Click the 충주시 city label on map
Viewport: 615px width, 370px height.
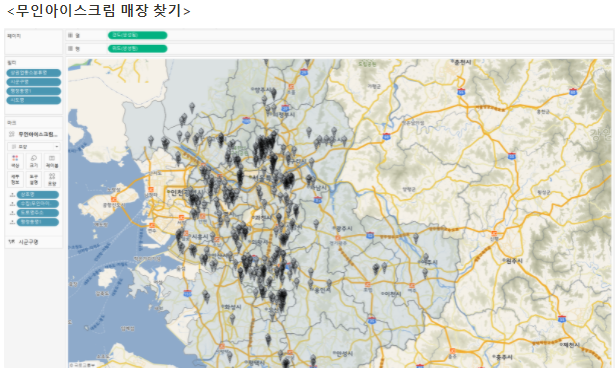tap(503, 357)
